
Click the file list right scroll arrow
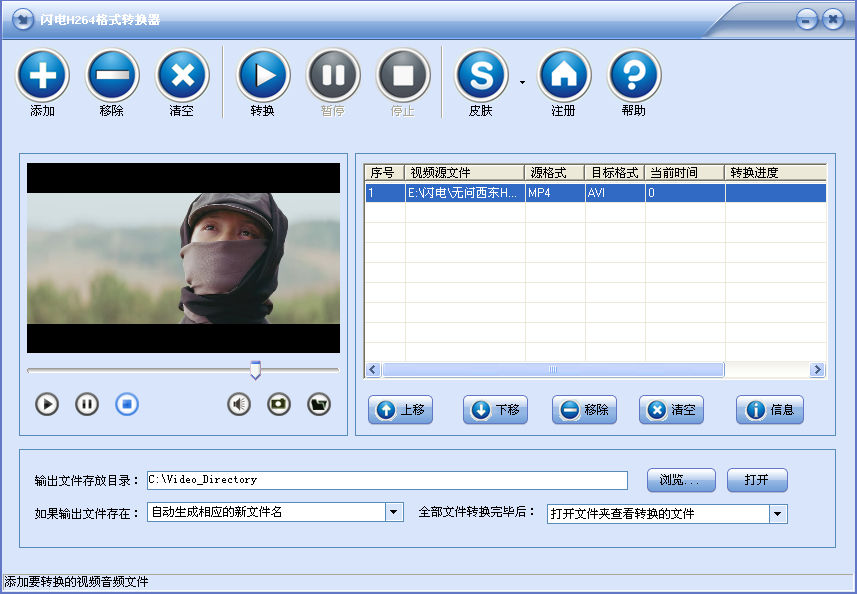click(818, 370)
